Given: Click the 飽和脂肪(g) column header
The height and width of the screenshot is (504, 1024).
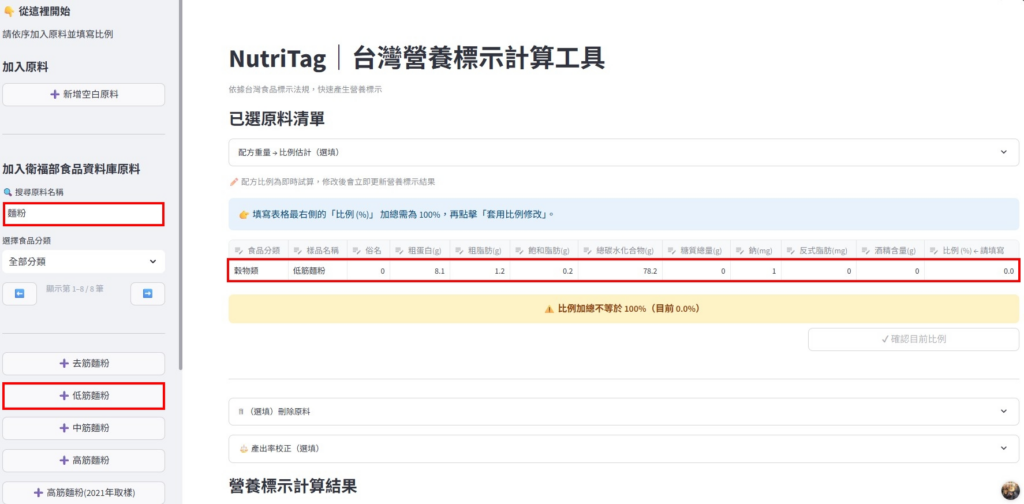Looking at the screenshot, I should 543,250.
